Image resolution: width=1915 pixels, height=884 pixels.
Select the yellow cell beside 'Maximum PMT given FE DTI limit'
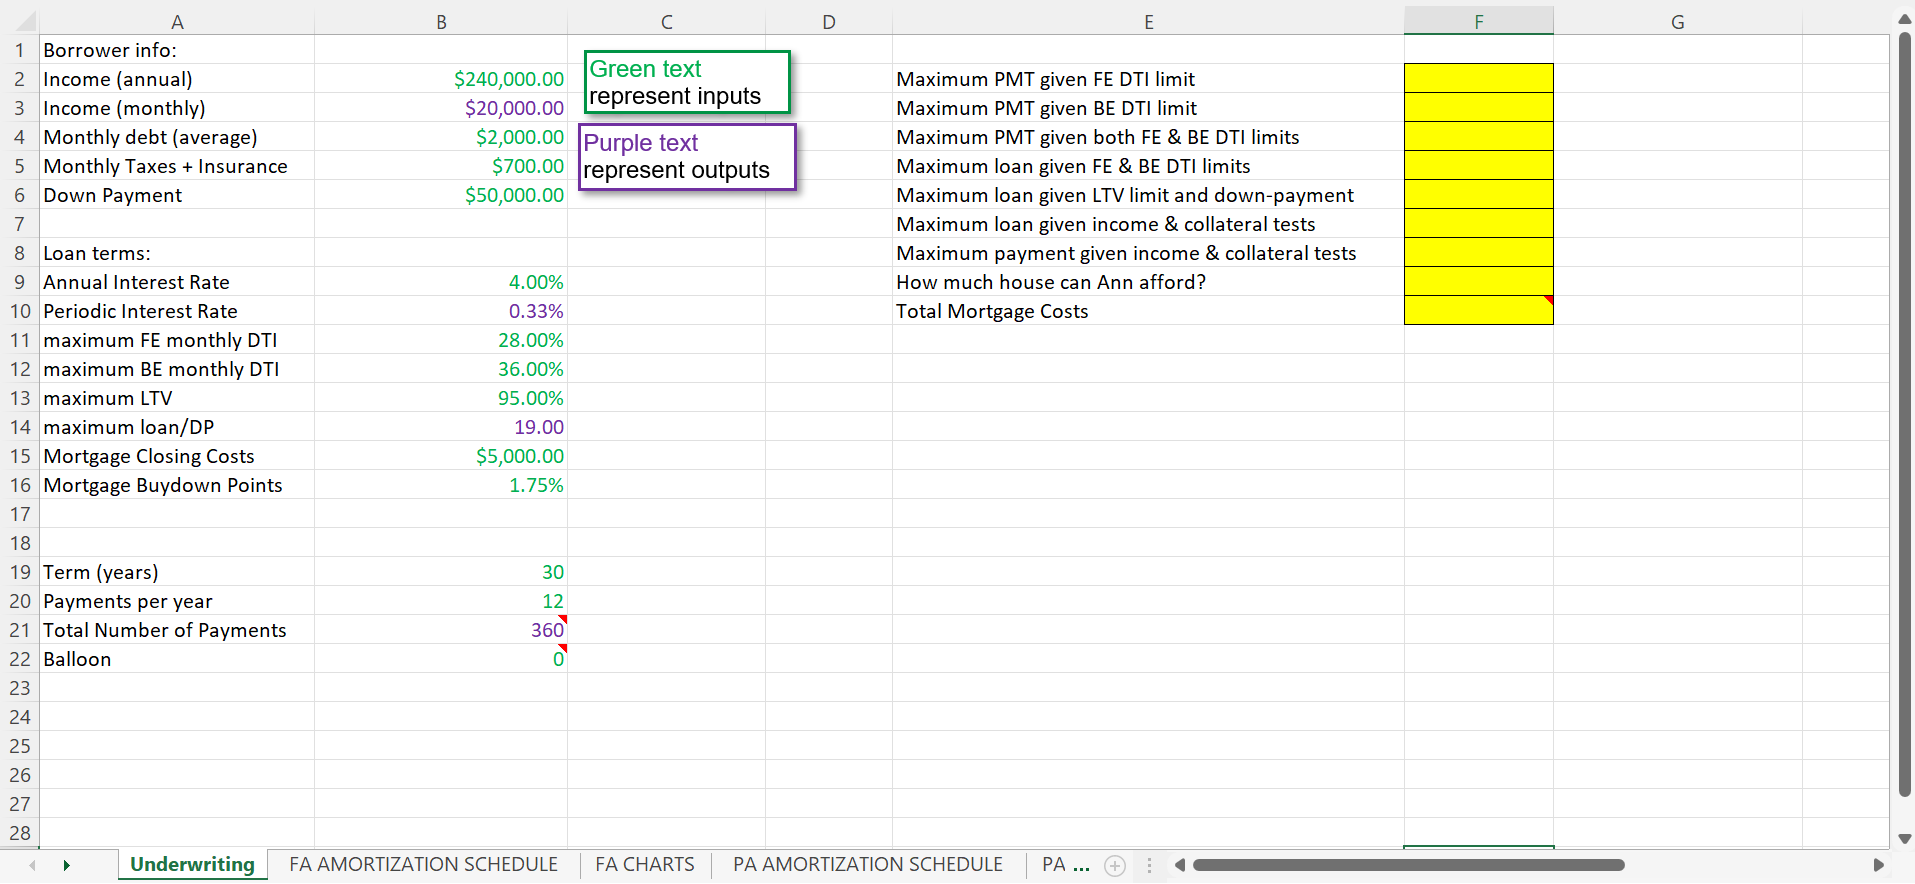click(1479, 78)
